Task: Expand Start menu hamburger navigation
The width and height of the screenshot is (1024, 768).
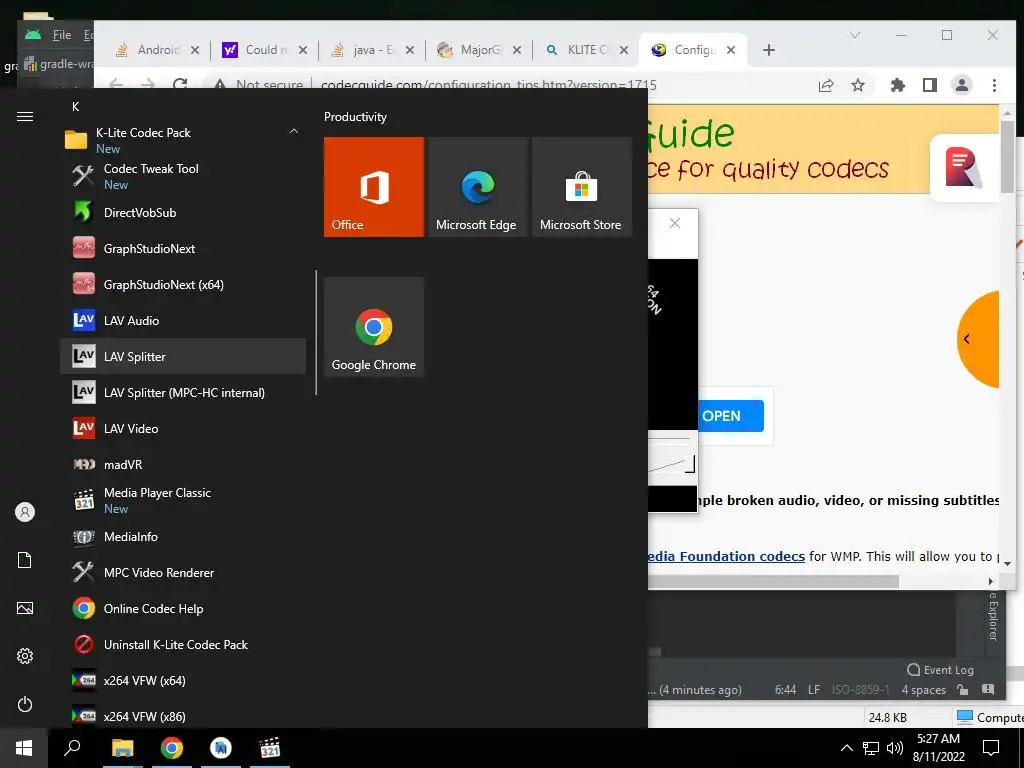Action: [x=25, y=116]
